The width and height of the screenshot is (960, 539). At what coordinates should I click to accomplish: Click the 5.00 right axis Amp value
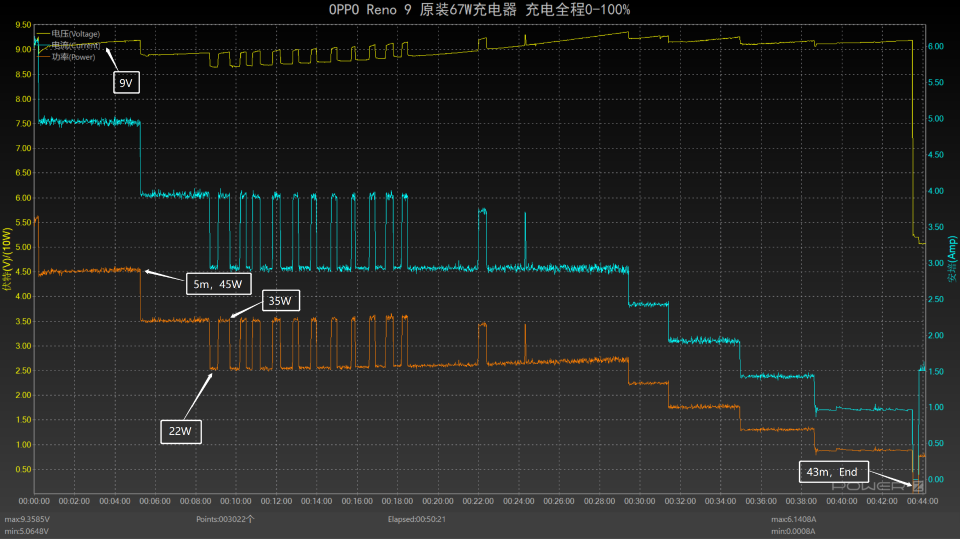pyautogui.click(x=936, y=119)
